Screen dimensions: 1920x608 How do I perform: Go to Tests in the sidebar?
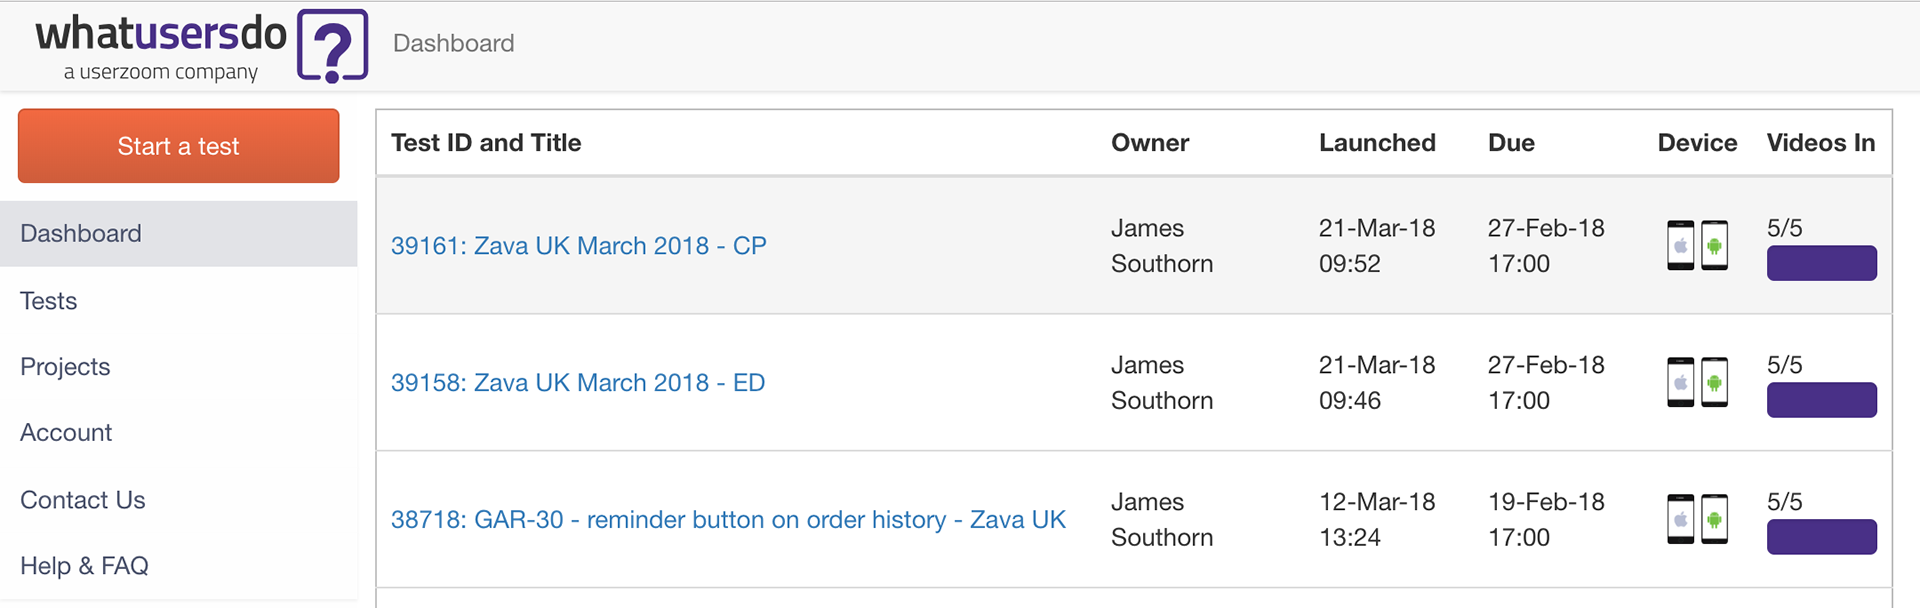49,301
